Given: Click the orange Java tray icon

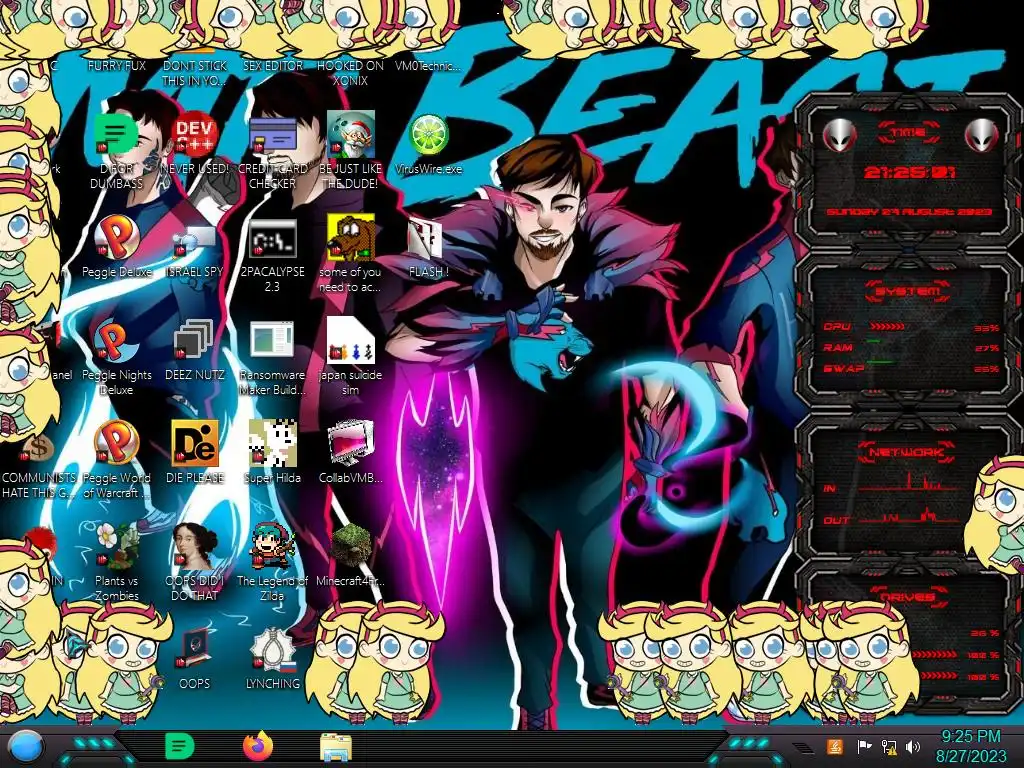Looking at the screenshot, I should click(834, 746).
